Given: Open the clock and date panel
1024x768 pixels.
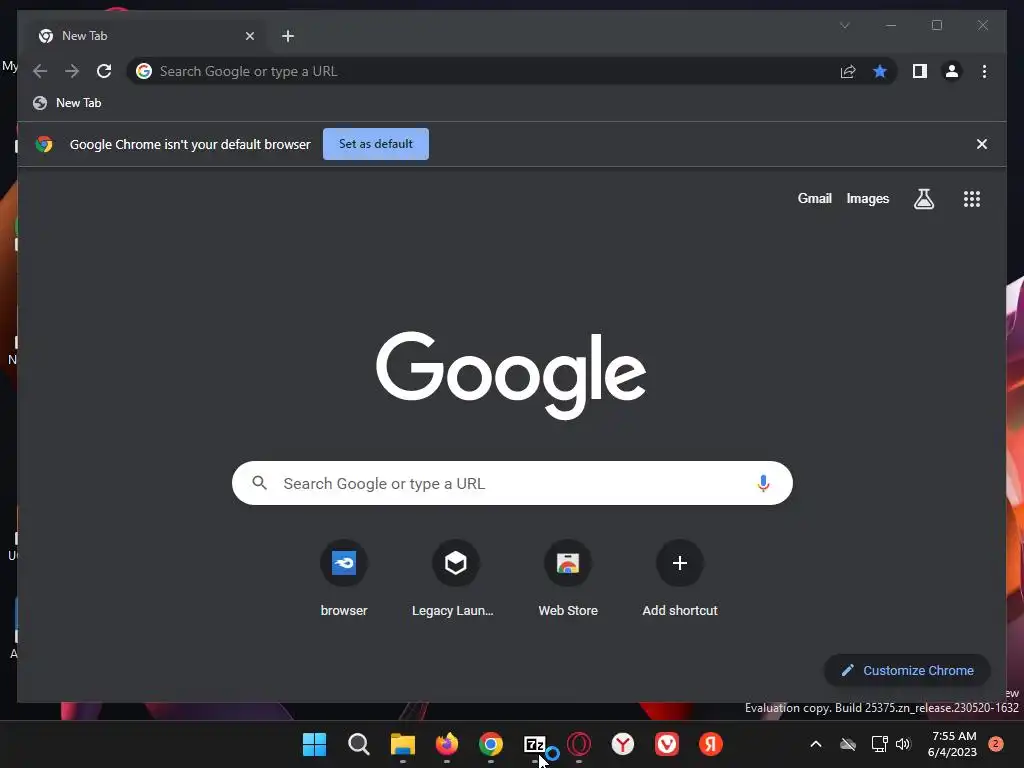Looking at the screenshot, I should click(953, 744).
